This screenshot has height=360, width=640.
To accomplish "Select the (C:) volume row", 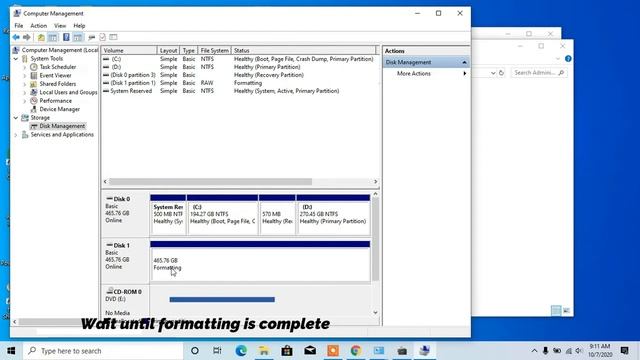I will pos(238,59).
